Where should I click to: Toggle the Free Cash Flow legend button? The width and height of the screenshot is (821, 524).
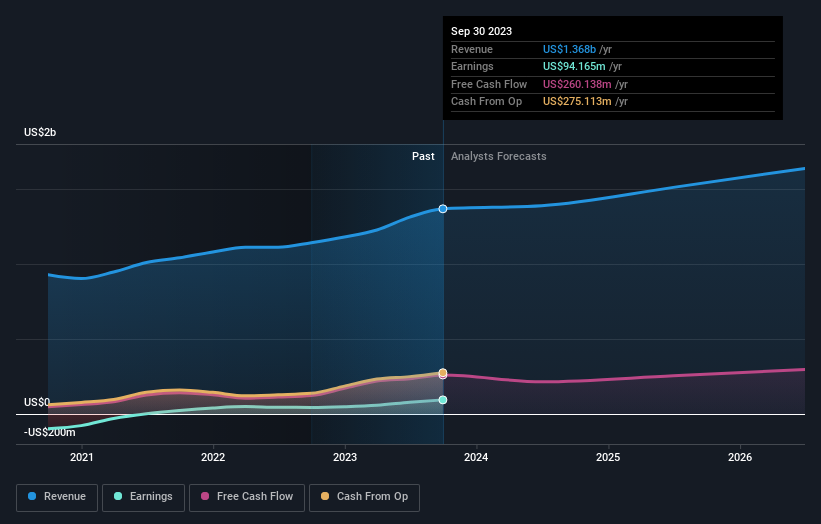tap(247, 497)
